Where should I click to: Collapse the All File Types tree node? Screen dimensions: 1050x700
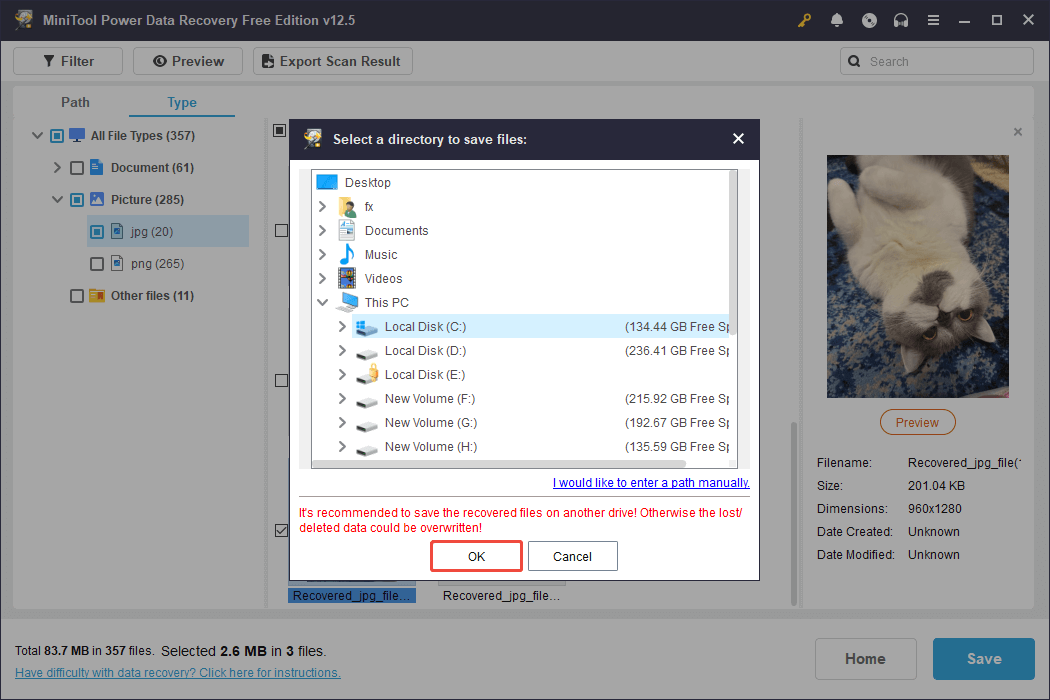pyautogui.click(x=38, y=135)
